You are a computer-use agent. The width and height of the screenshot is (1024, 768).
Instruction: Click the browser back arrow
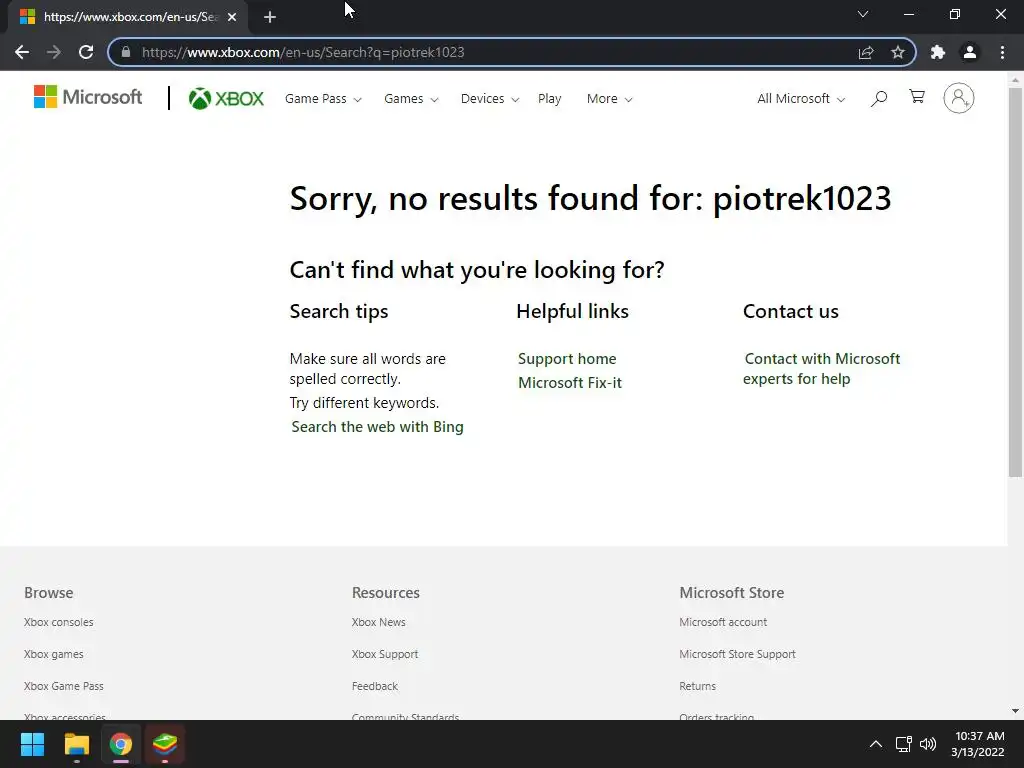22,52
